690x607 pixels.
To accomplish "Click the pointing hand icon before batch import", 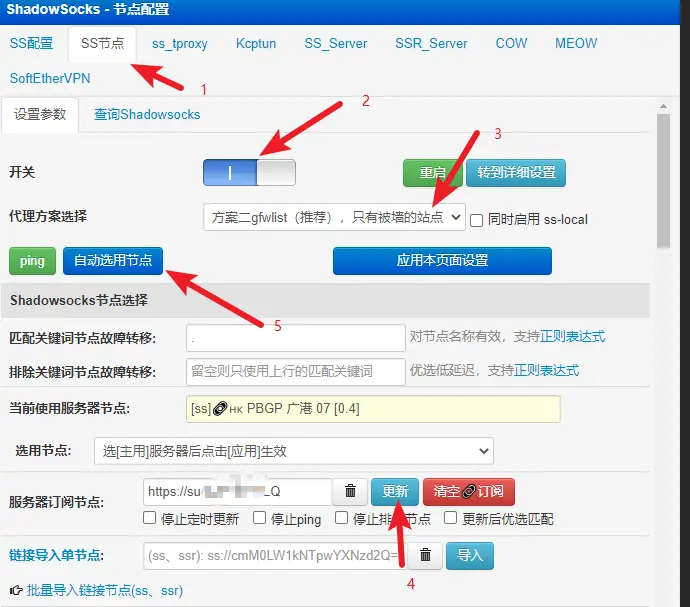I will 16,591.
